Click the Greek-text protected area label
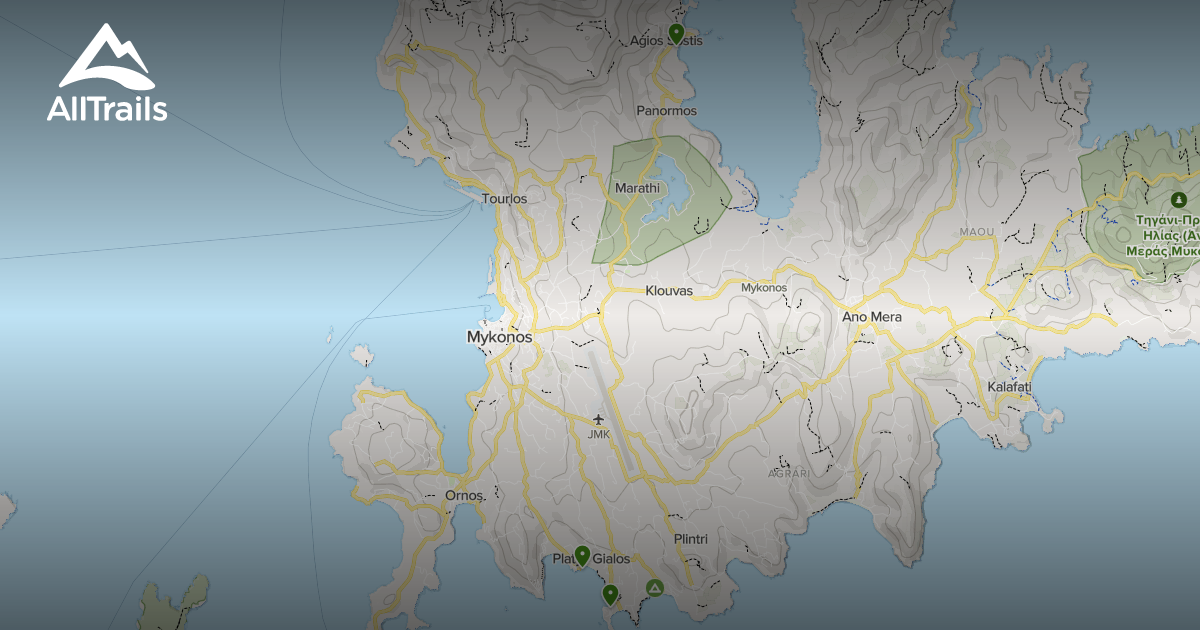This screenshot has width=1200, height=630. [1166, 235]
